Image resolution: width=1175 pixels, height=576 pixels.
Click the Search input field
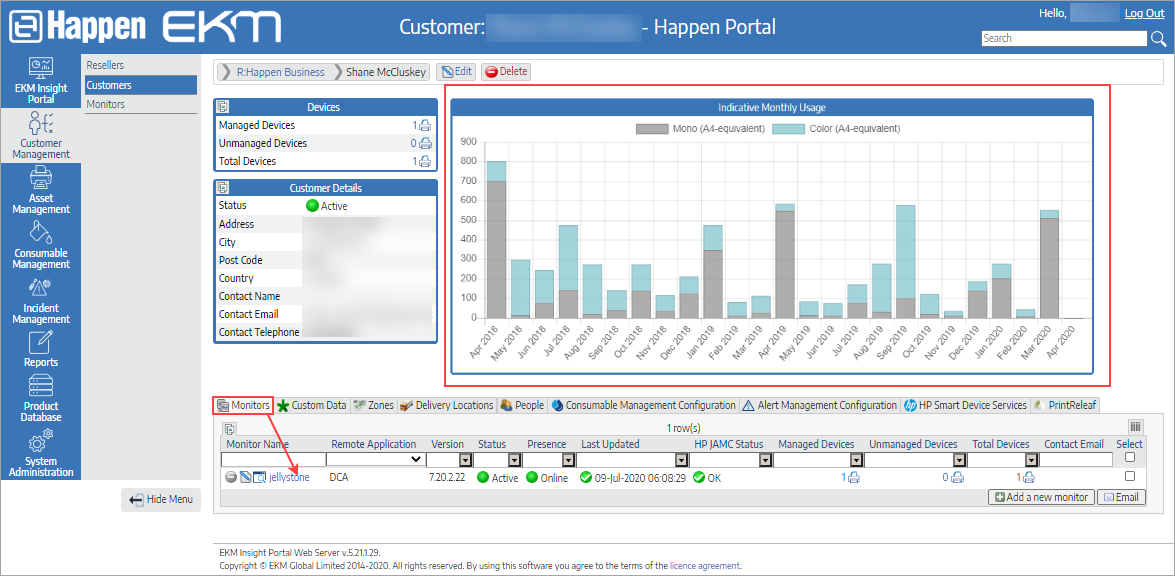pos(1063,39)
